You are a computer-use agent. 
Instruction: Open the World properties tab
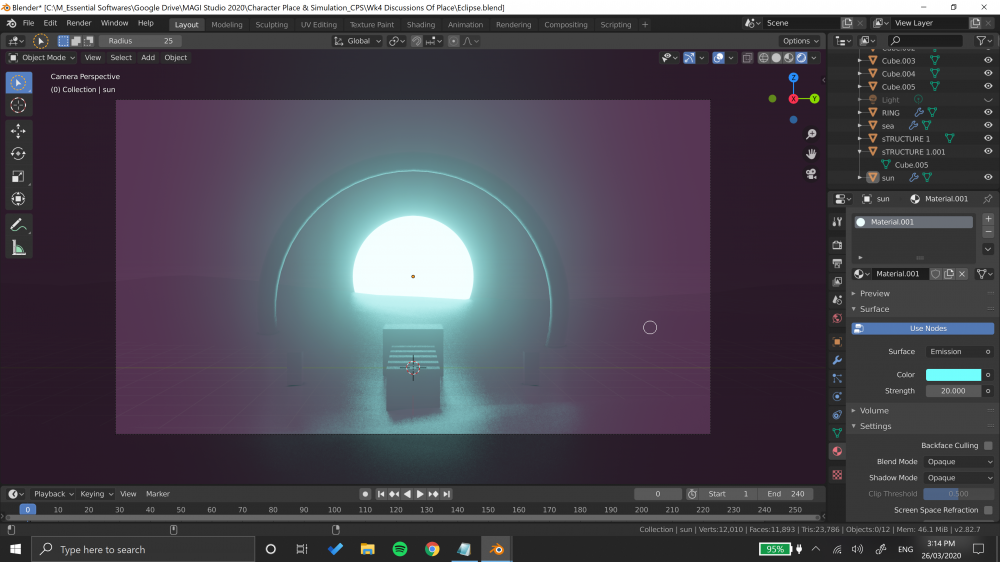[837, 318]
